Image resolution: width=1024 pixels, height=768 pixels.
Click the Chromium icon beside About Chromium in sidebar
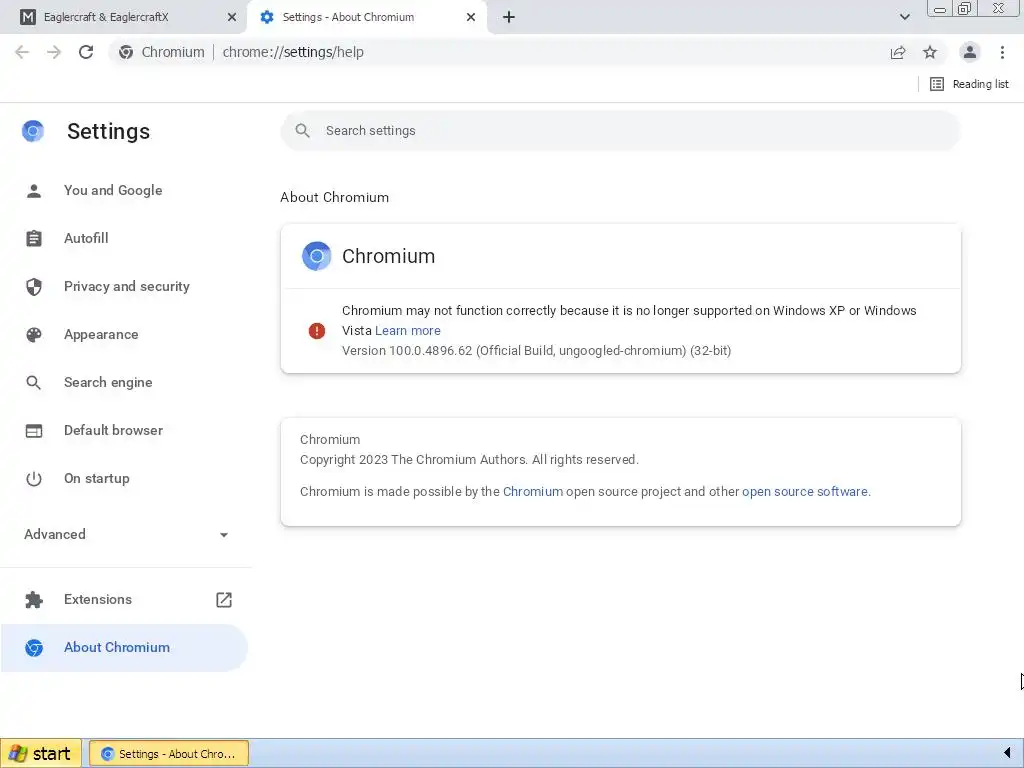tap(33, 648)
